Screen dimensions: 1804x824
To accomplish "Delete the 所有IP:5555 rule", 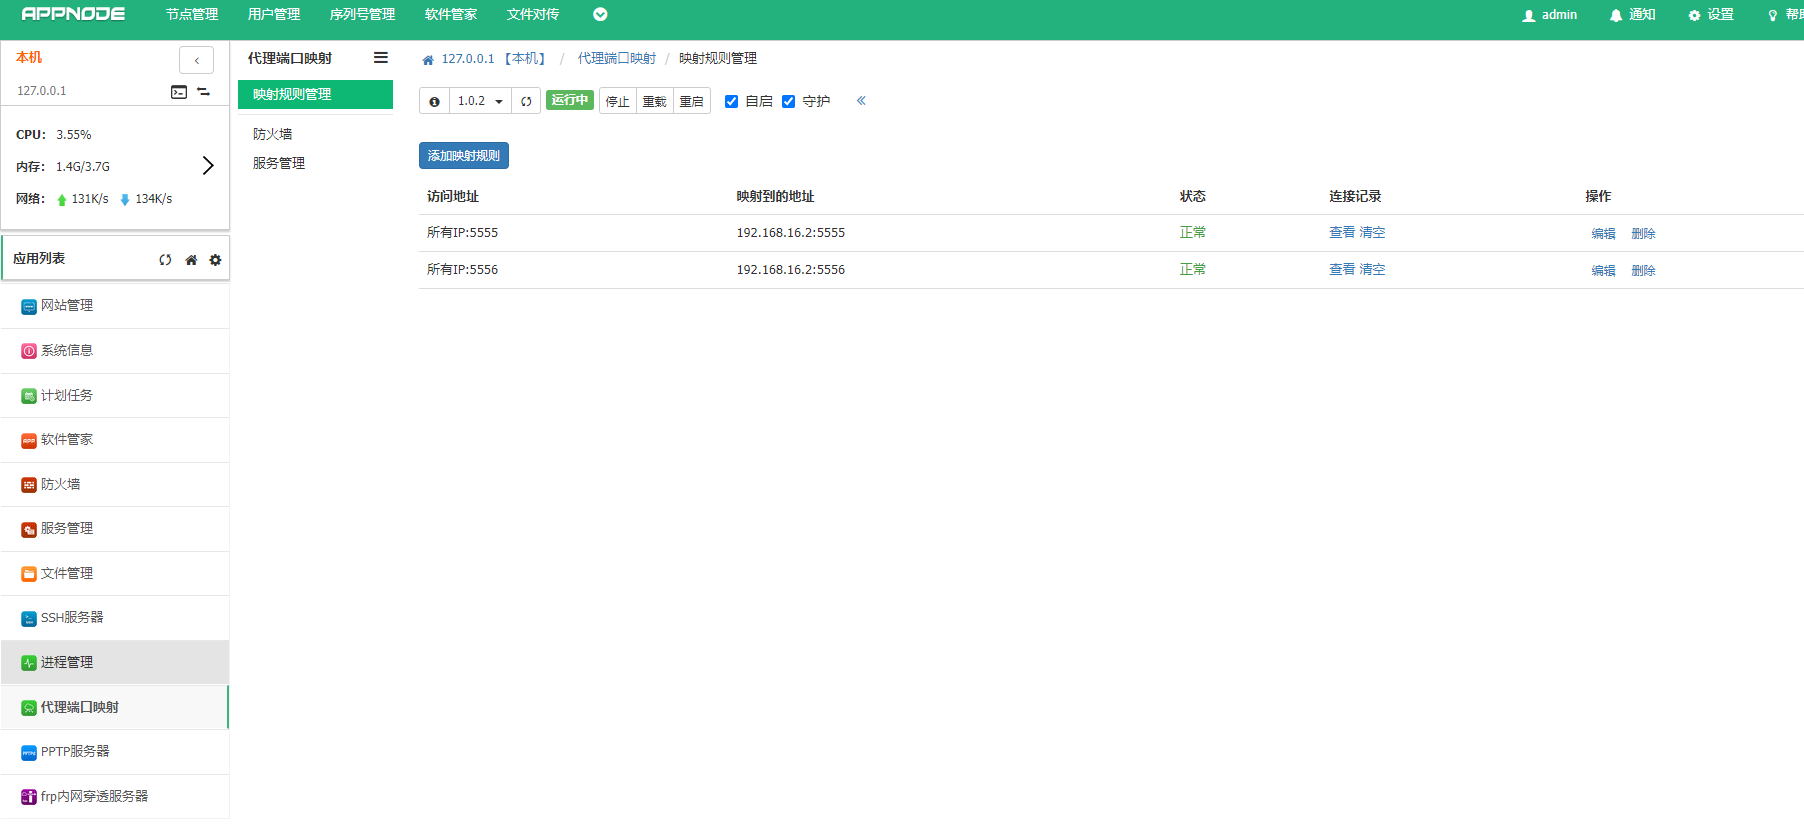I will 1644,234.
